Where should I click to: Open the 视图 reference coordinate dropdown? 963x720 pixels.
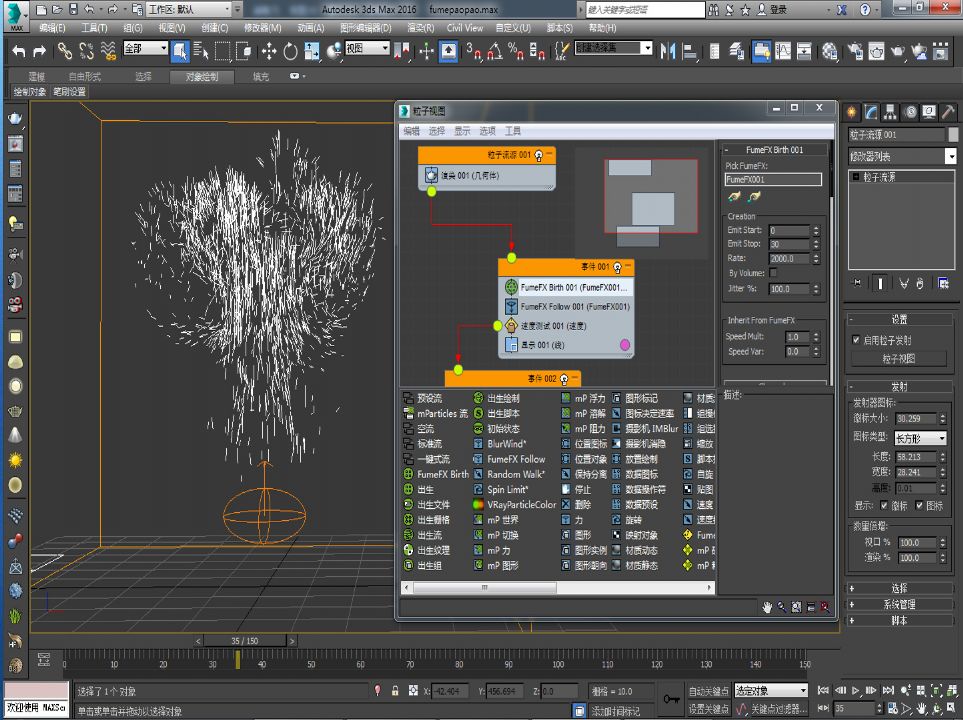click(367, 48)
